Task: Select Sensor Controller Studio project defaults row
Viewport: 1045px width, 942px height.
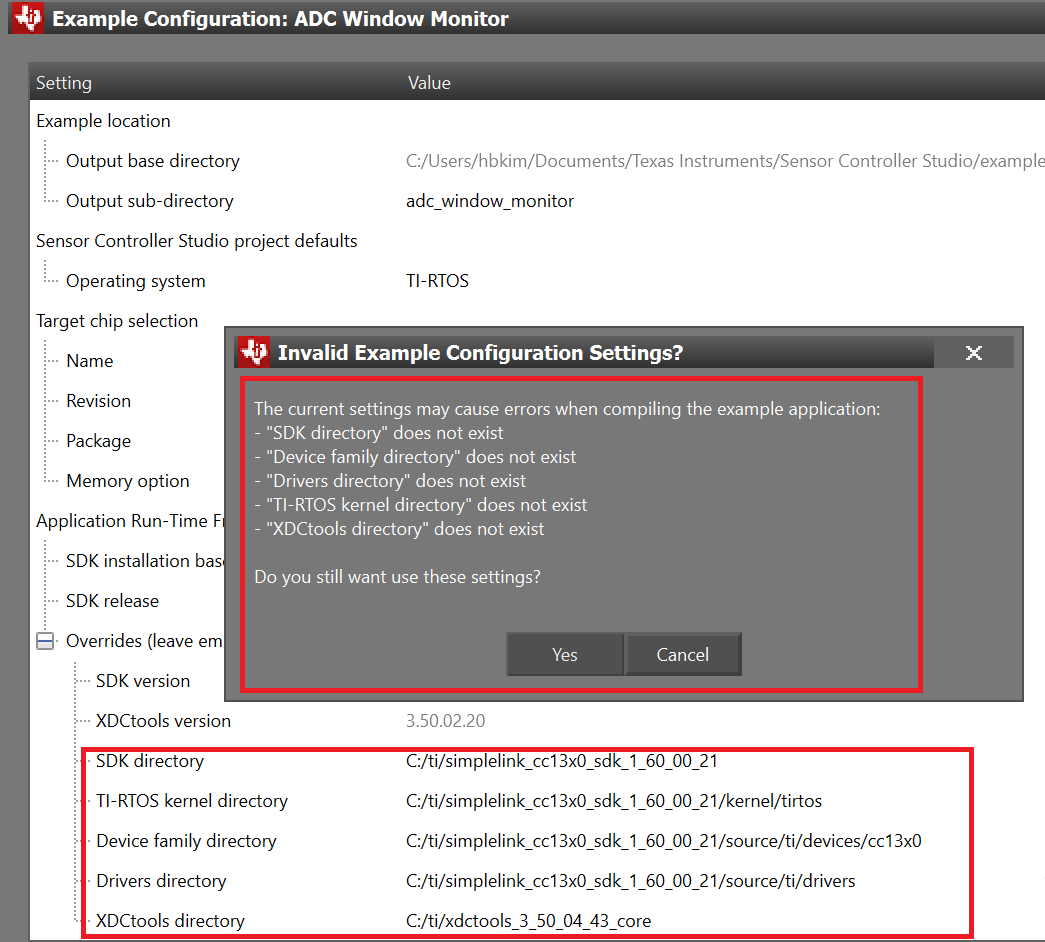Action: pyautogui.click(x=197, y=241)
